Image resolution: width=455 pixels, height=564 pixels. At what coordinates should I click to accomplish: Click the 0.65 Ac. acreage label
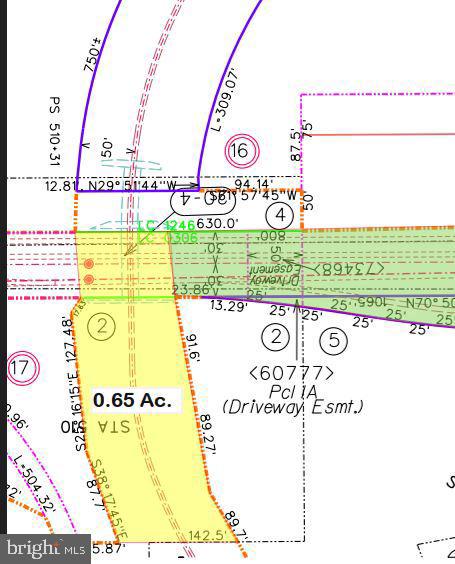132,400
